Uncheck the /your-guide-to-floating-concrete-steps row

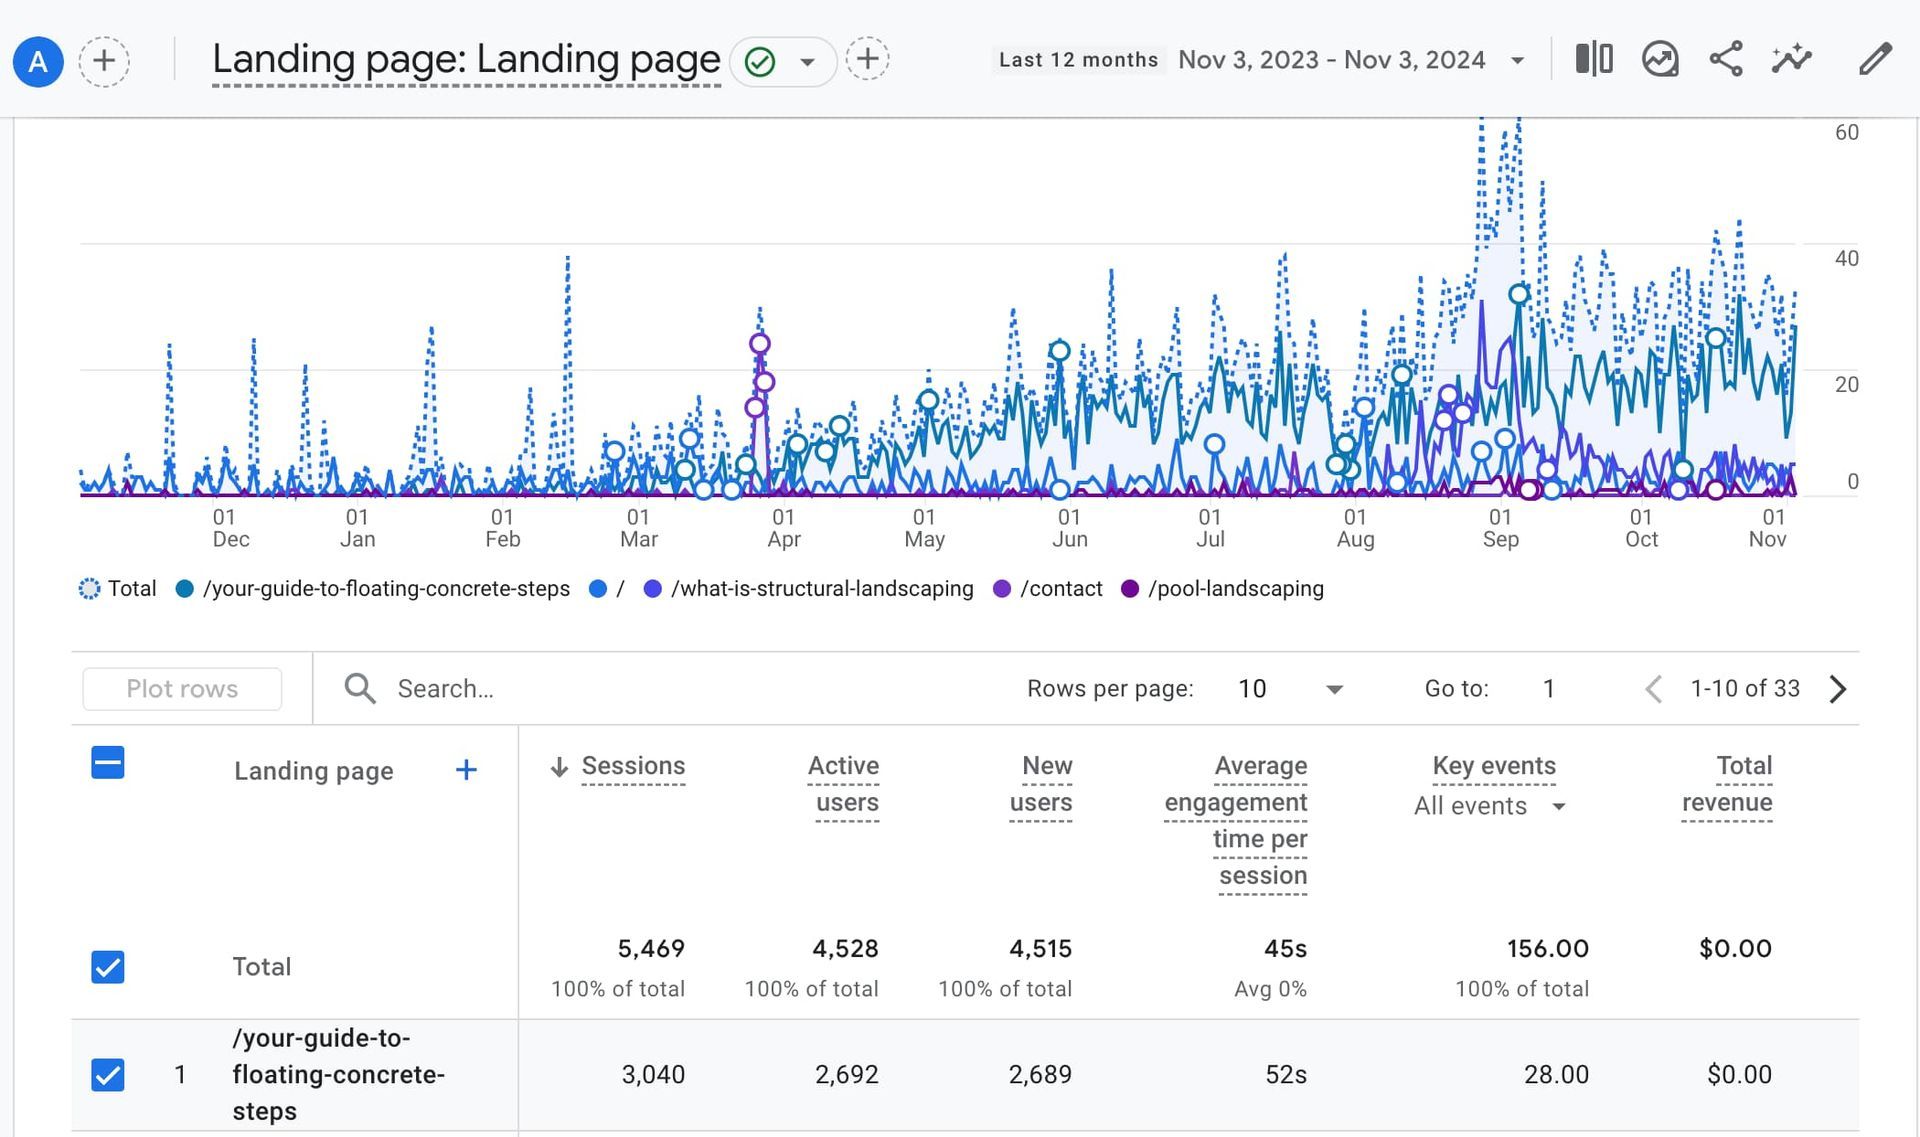tap(107, 1074)
